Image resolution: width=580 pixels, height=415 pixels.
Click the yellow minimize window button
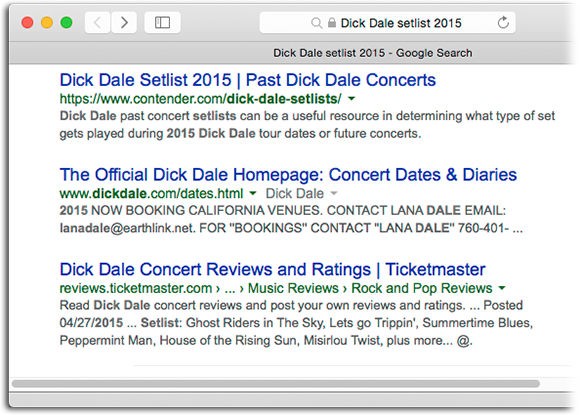pos(47,23)
